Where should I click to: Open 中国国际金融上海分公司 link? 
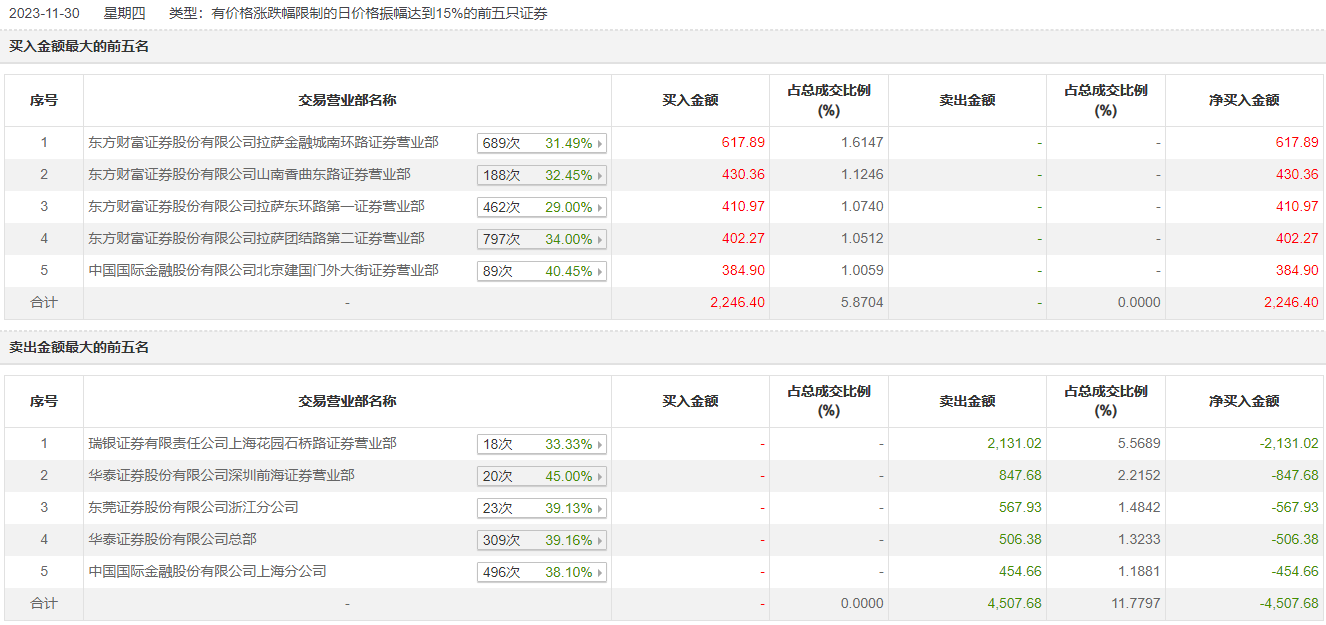[207, 571]
